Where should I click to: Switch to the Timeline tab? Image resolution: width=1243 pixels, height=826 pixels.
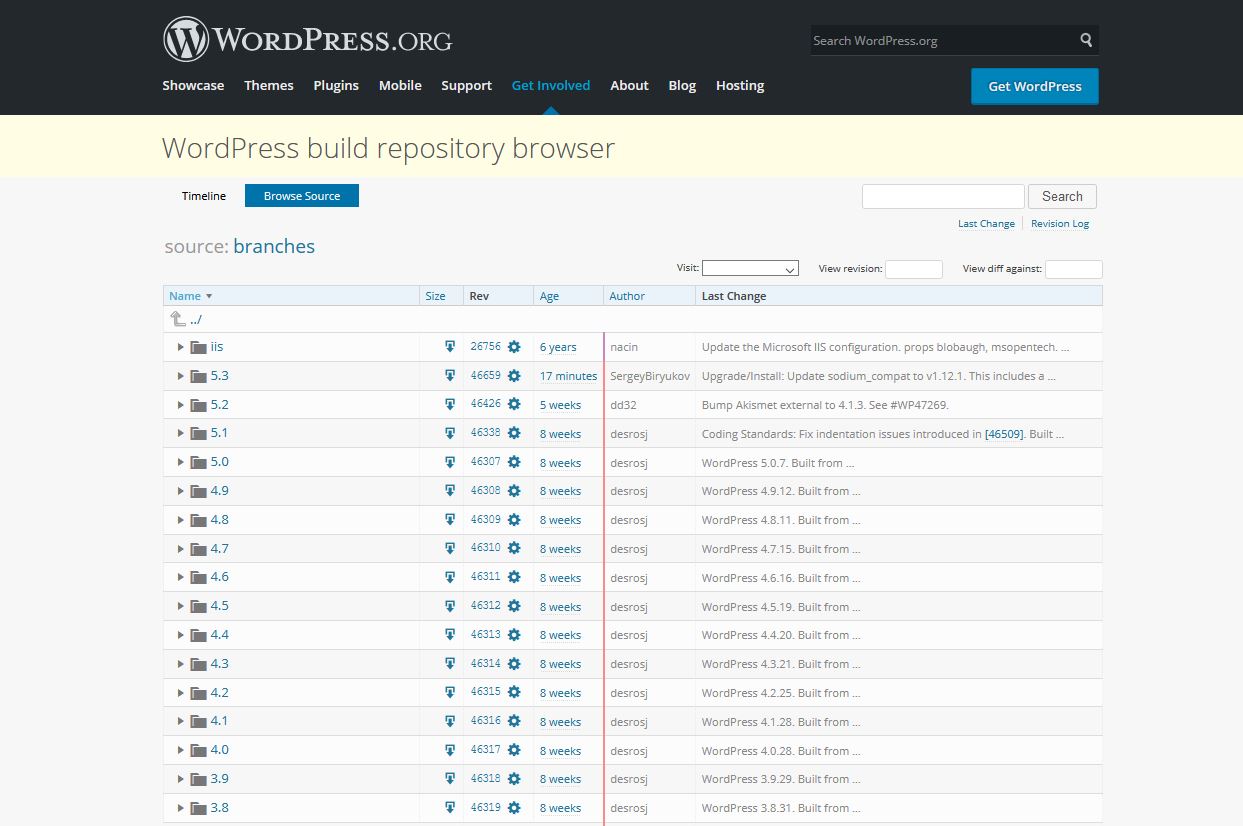click(x=204, y=196)
